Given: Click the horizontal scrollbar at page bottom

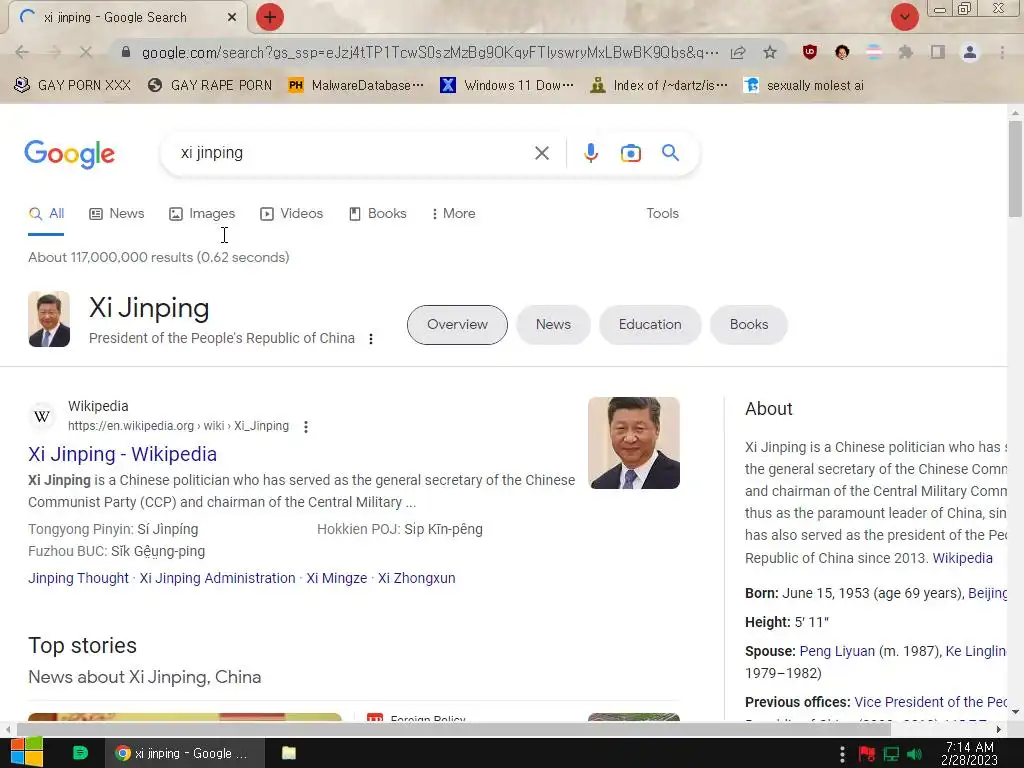Looking at the screenshot, I should point(454,728).
